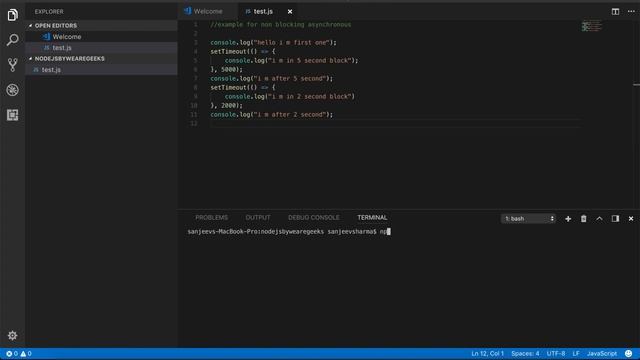640x360 pixels.
Task: Select the TERMINAL panel tab
Action: tap(372, 218)
